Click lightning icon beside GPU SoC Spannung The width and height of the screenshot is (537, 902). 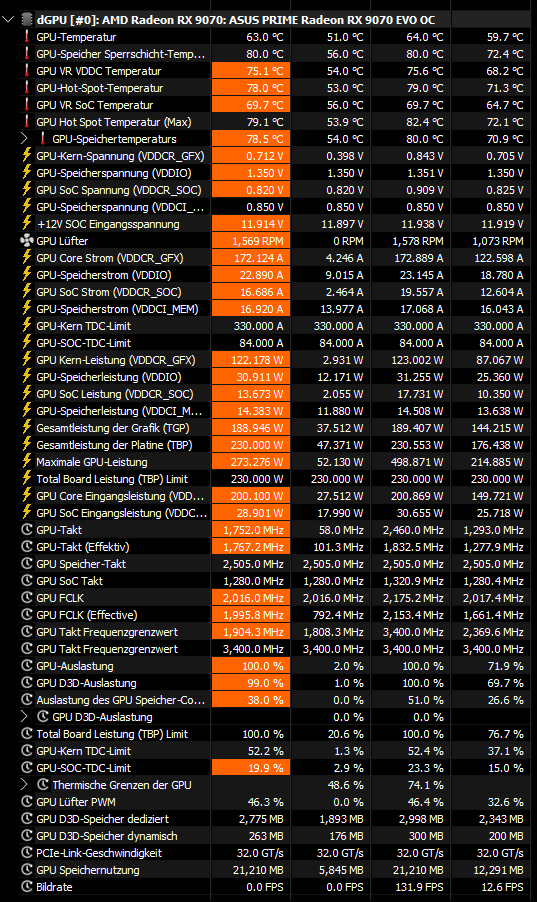coord(26,190)
